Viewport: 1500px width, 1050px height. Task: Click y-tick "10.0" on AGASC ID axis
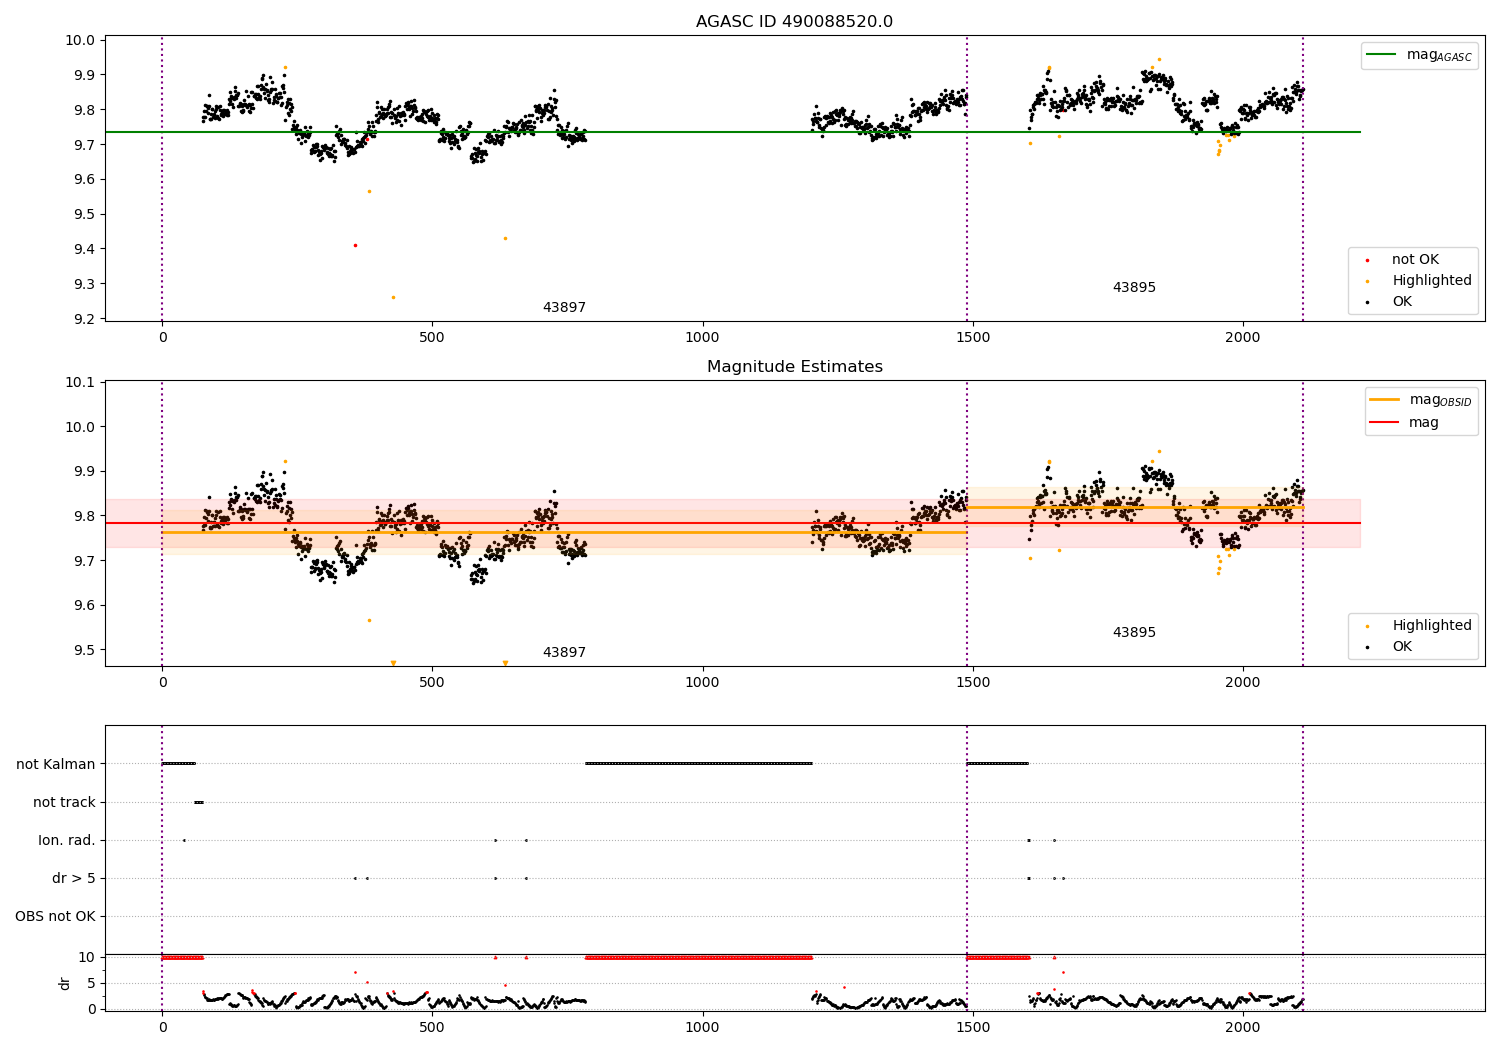click(x=81, y=41)
